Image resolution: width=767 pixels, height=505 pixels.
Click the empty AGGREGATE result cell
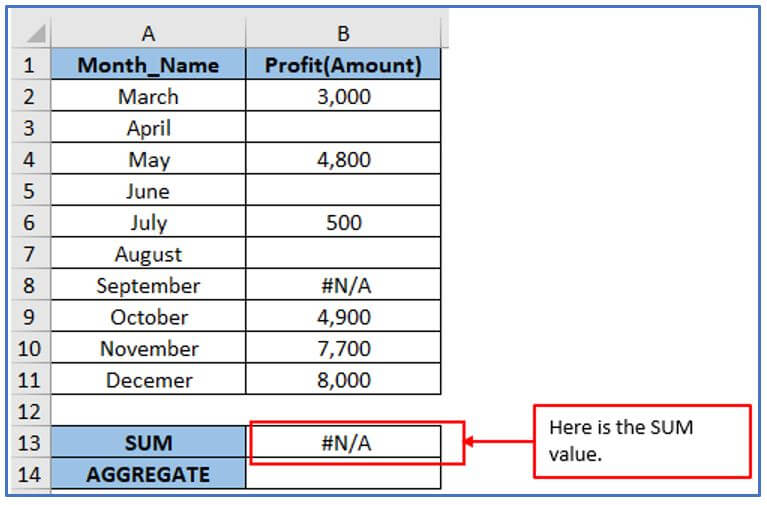point(343,474)
